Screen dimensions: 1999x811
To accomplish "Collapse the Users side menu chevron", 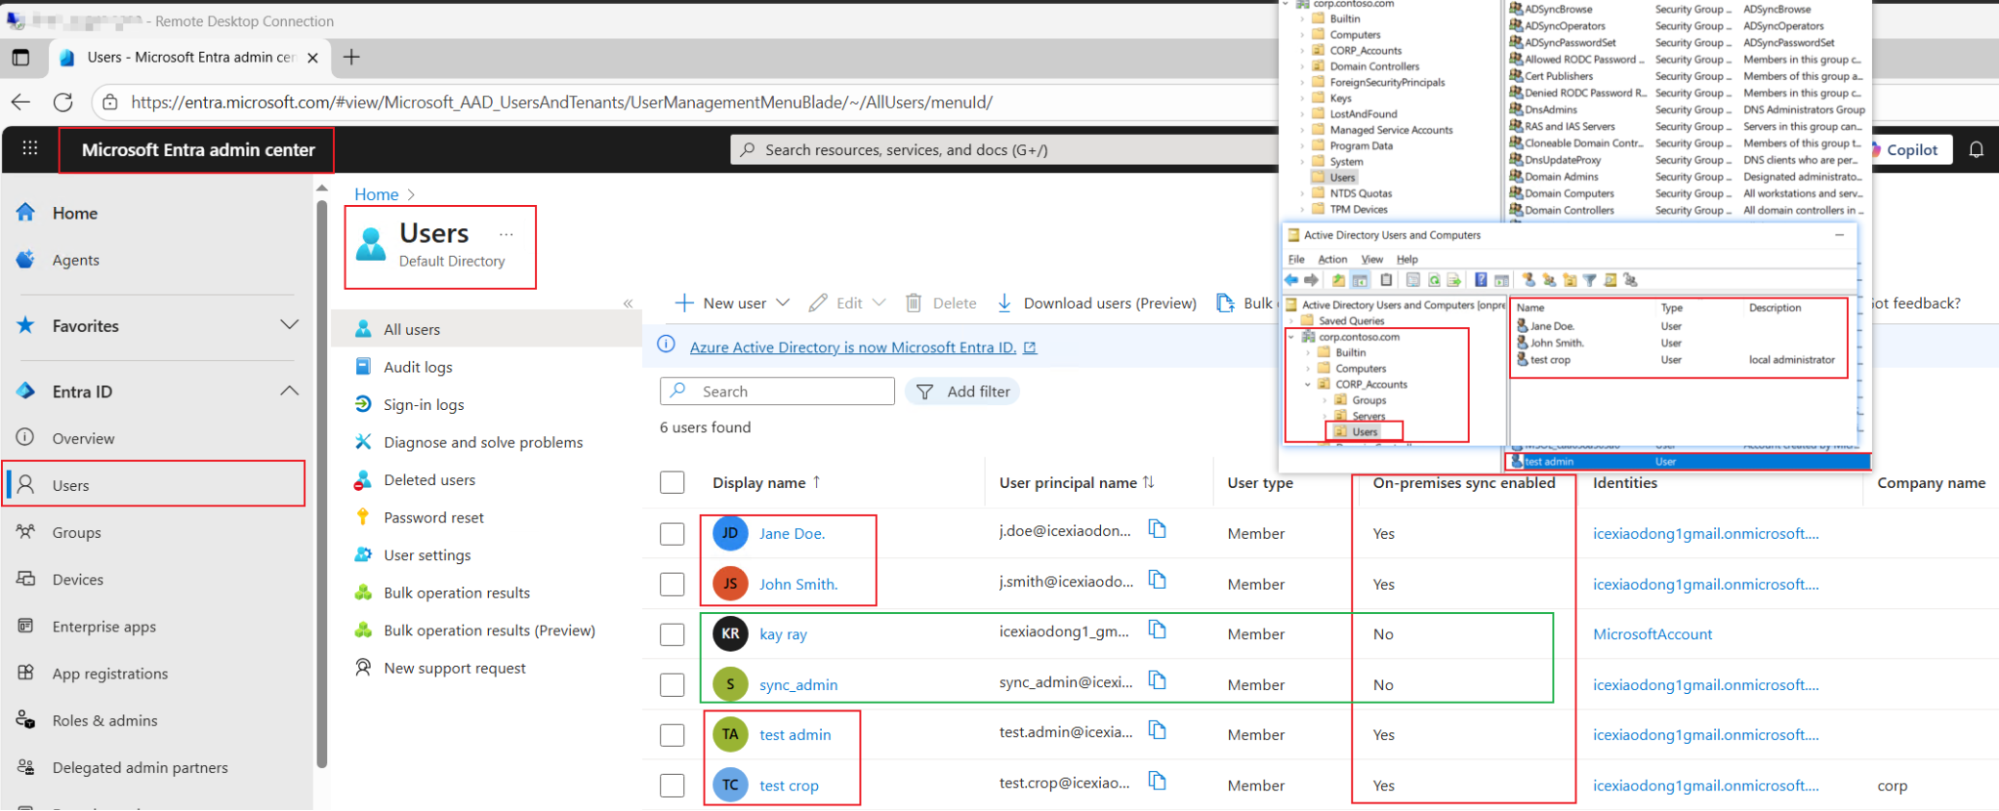I will 628,303.
